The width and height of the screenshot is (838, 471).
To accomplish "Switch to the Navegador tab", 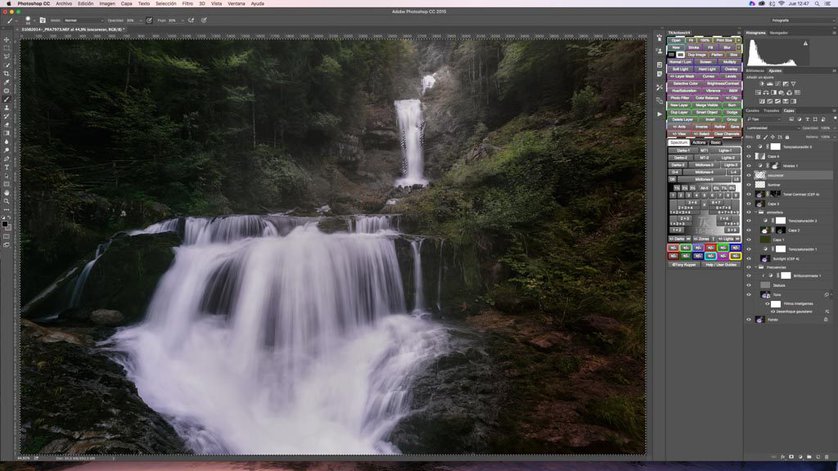I will [779, 33].
